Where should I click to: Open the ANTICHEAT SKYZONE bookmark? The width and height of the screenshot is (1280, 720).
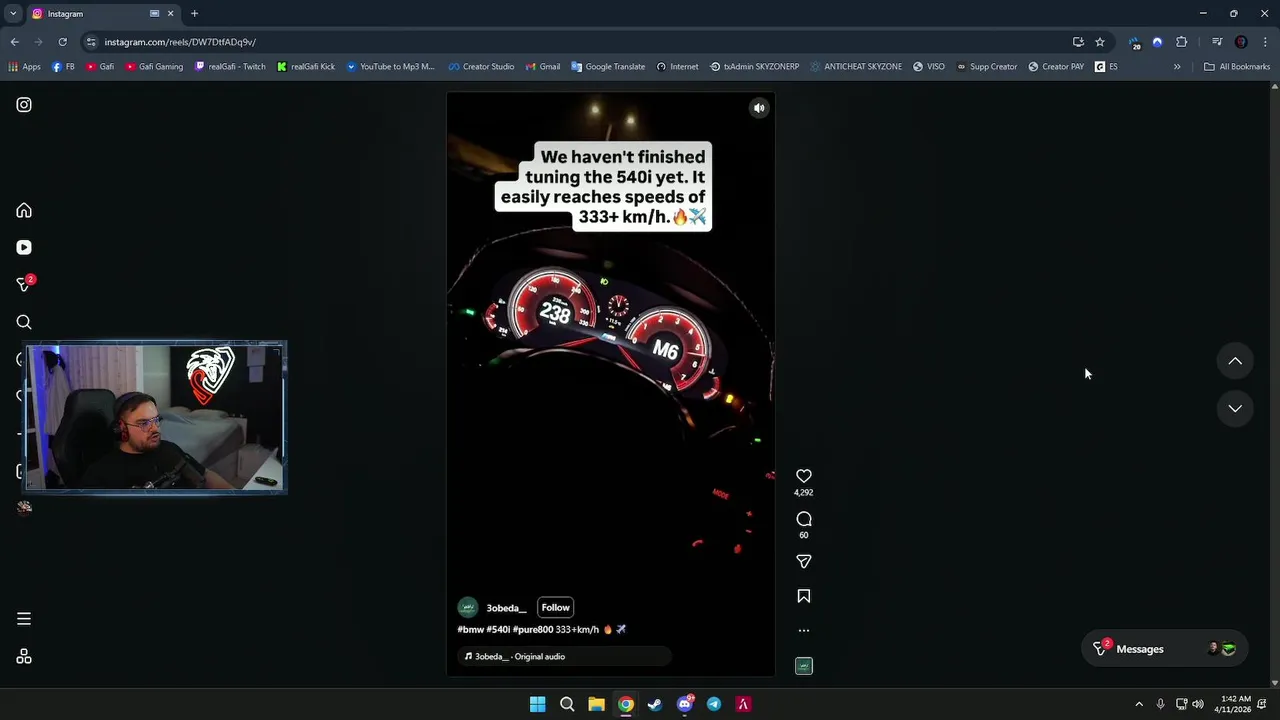[856, 67]
